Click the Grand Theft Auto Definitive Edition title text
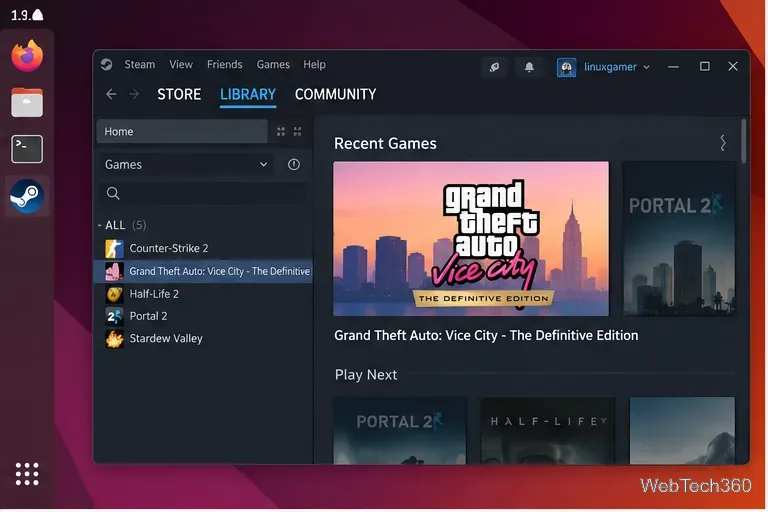The height and width of the screenshot is (512, 768). point(486,336)
